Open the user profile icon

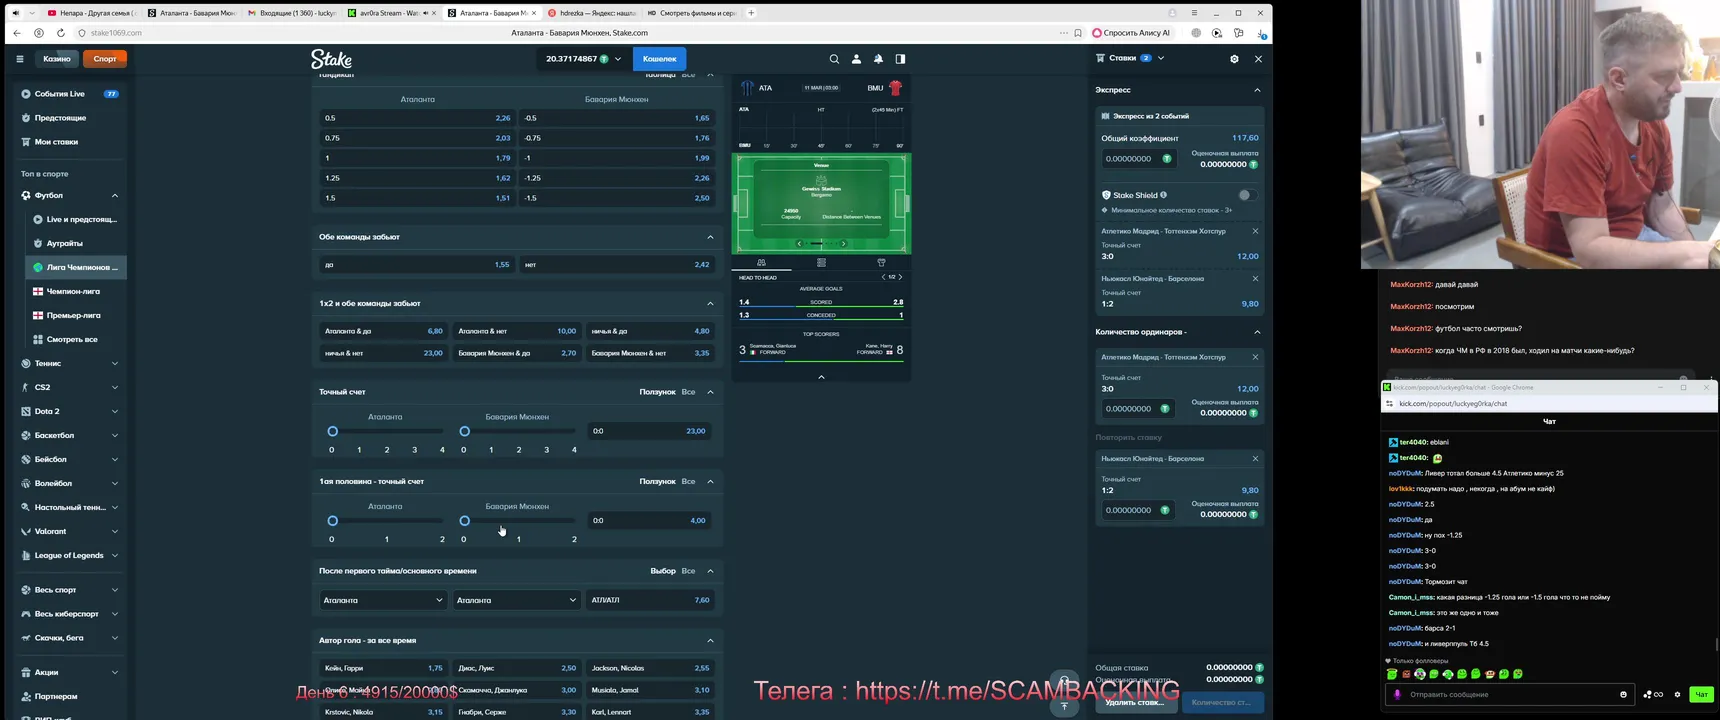tap(856, 59)
